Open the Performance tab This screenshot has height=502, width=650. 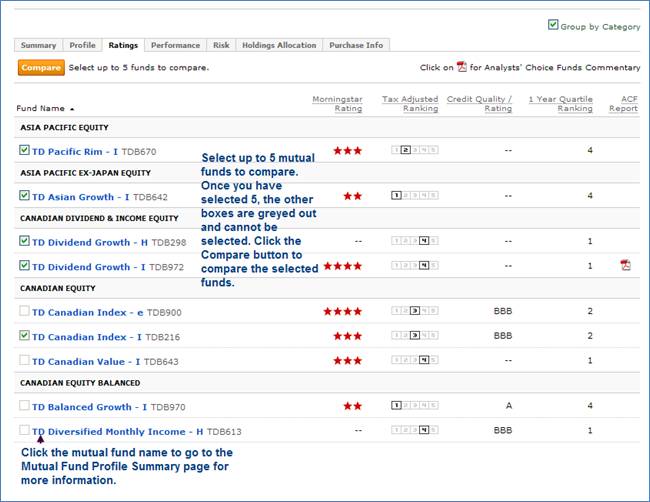coord(175,45)
